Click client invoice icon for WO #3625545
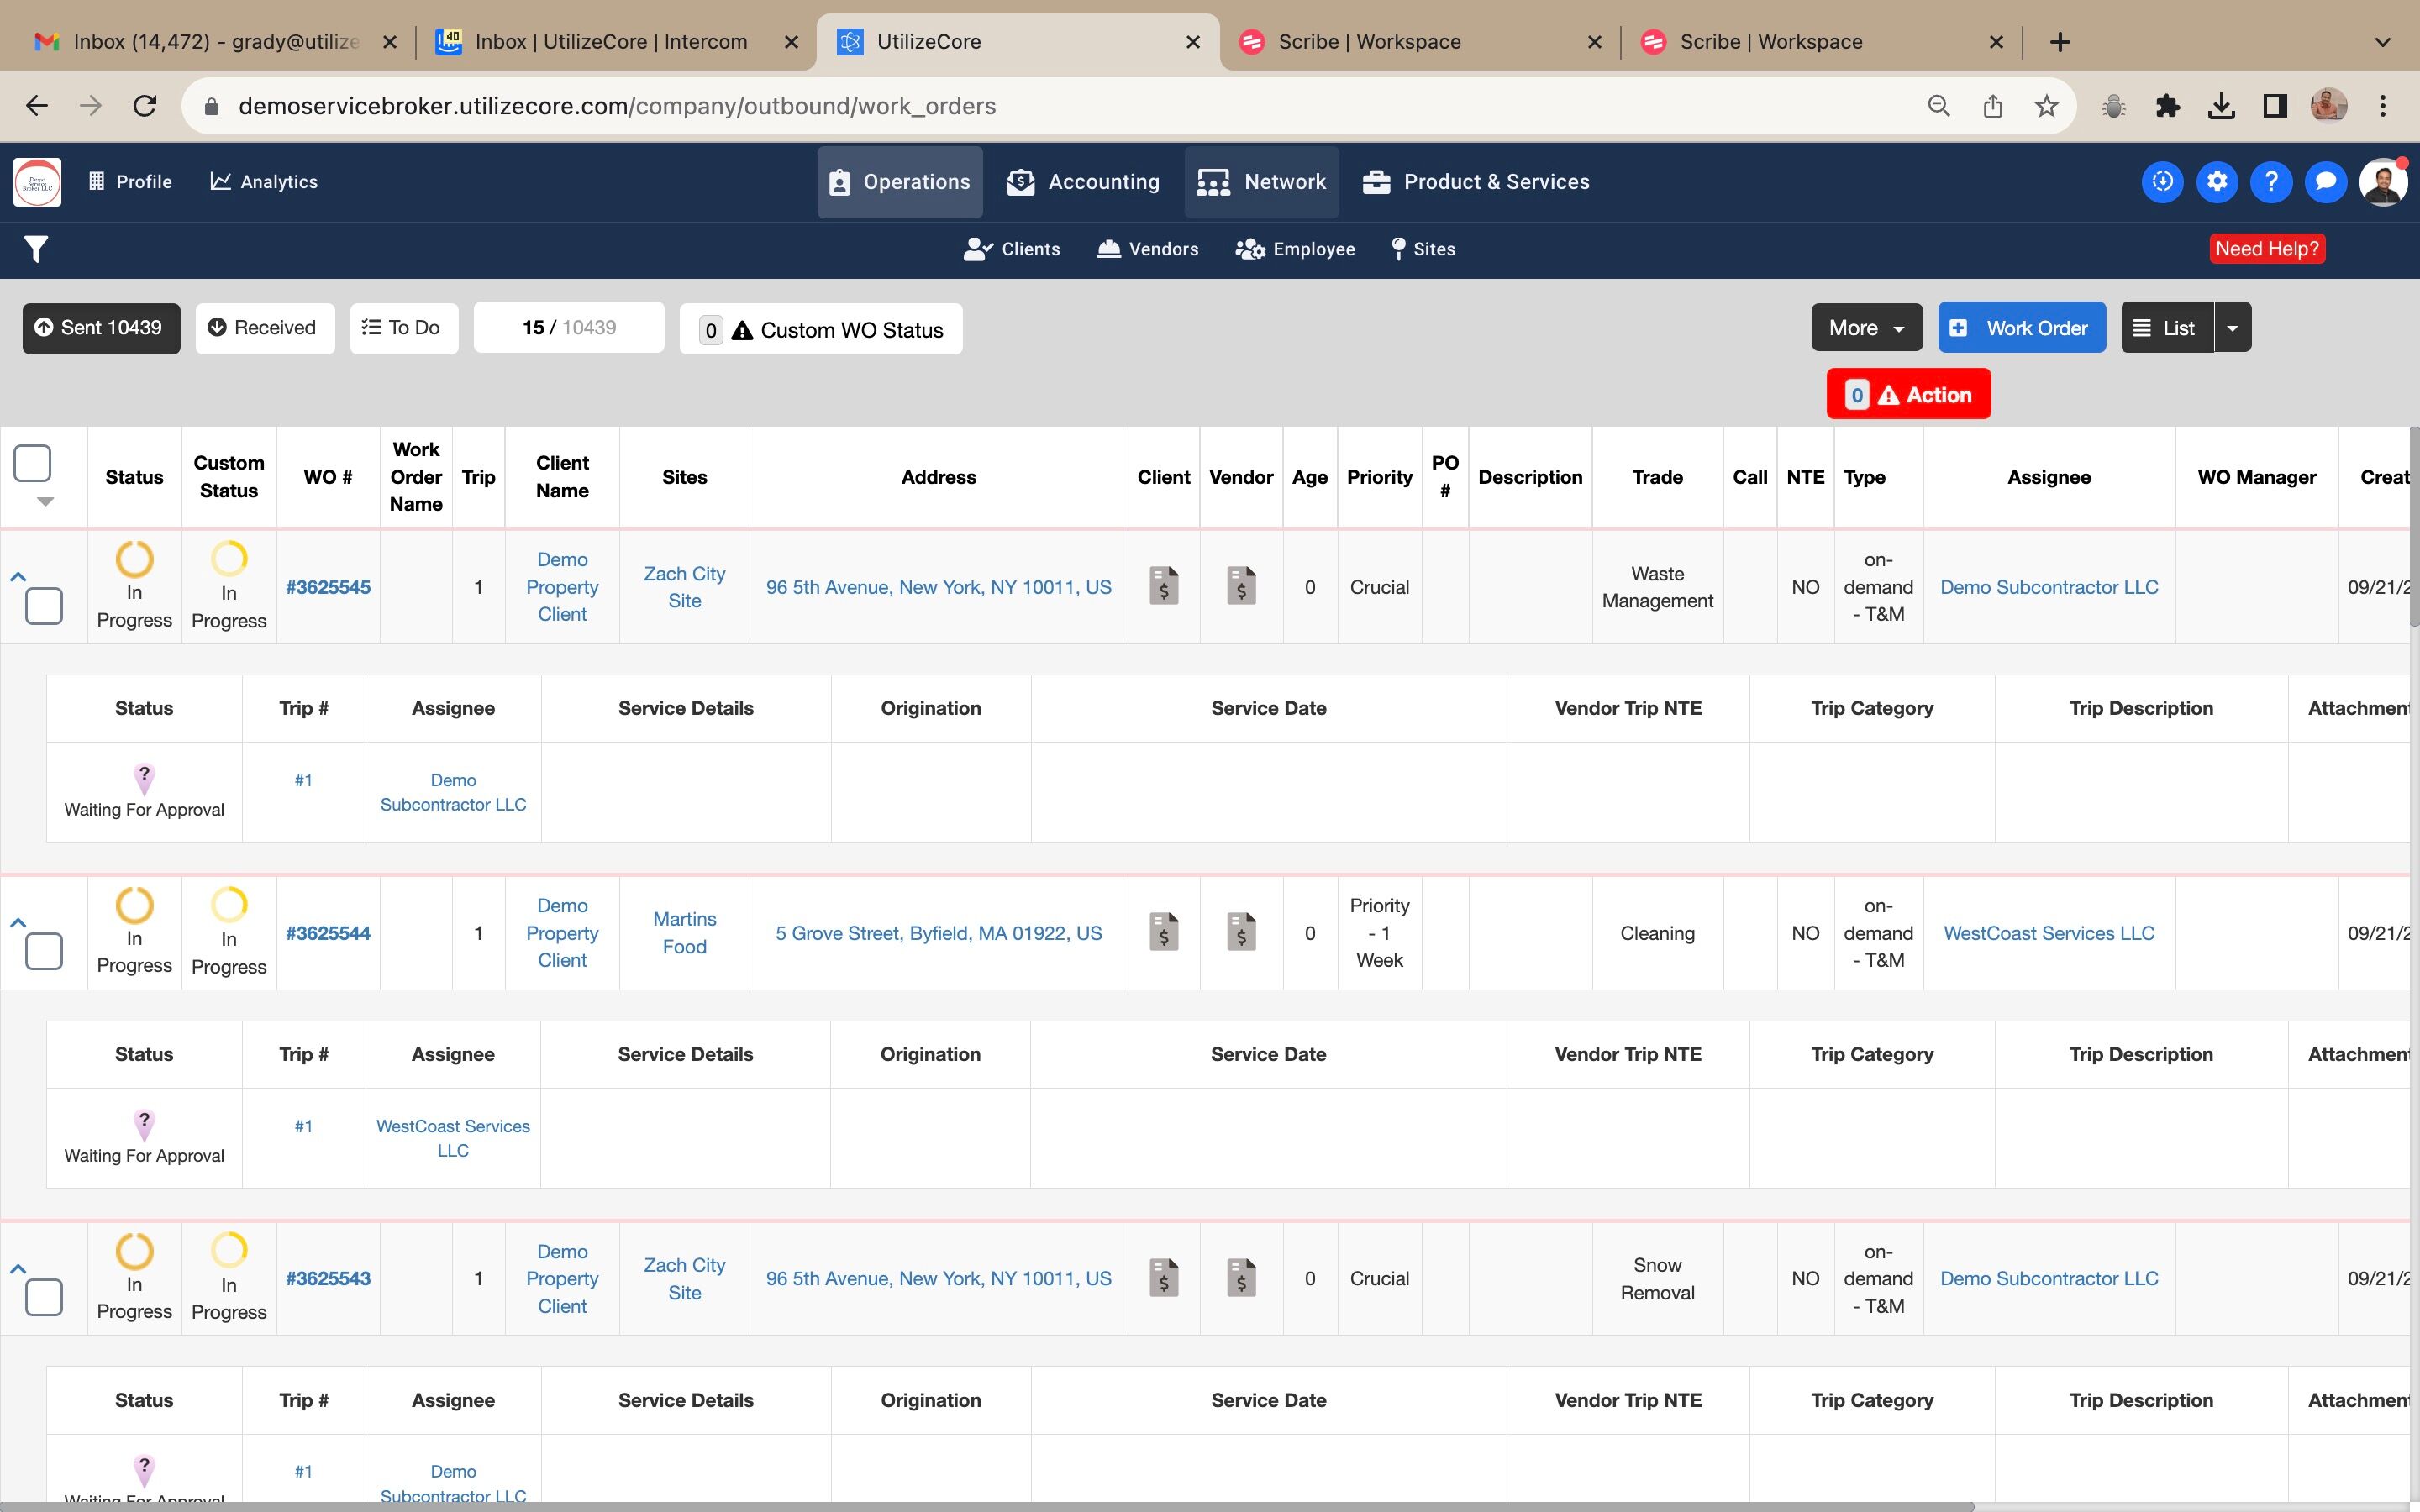Screen dimensions: 2420x1512 [x=1163, y=586]
